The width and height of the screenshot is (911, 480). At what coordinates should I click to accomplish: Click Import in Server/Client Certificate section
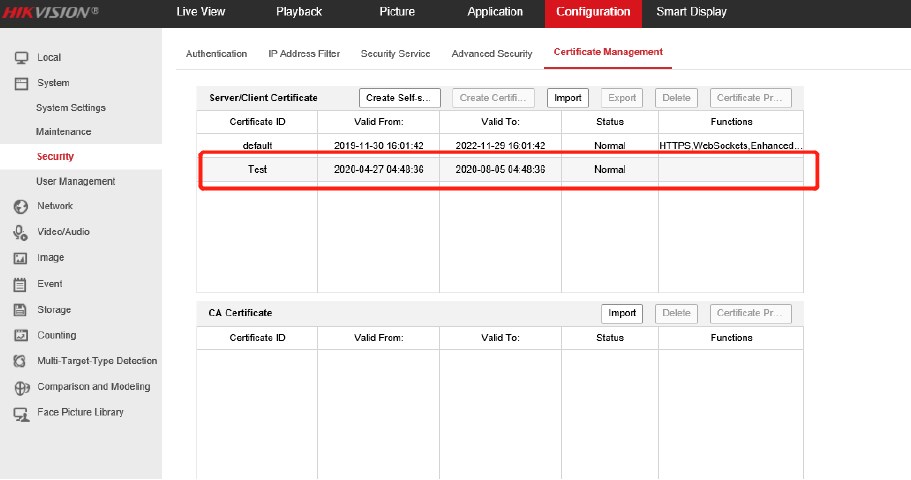(567, 98)
